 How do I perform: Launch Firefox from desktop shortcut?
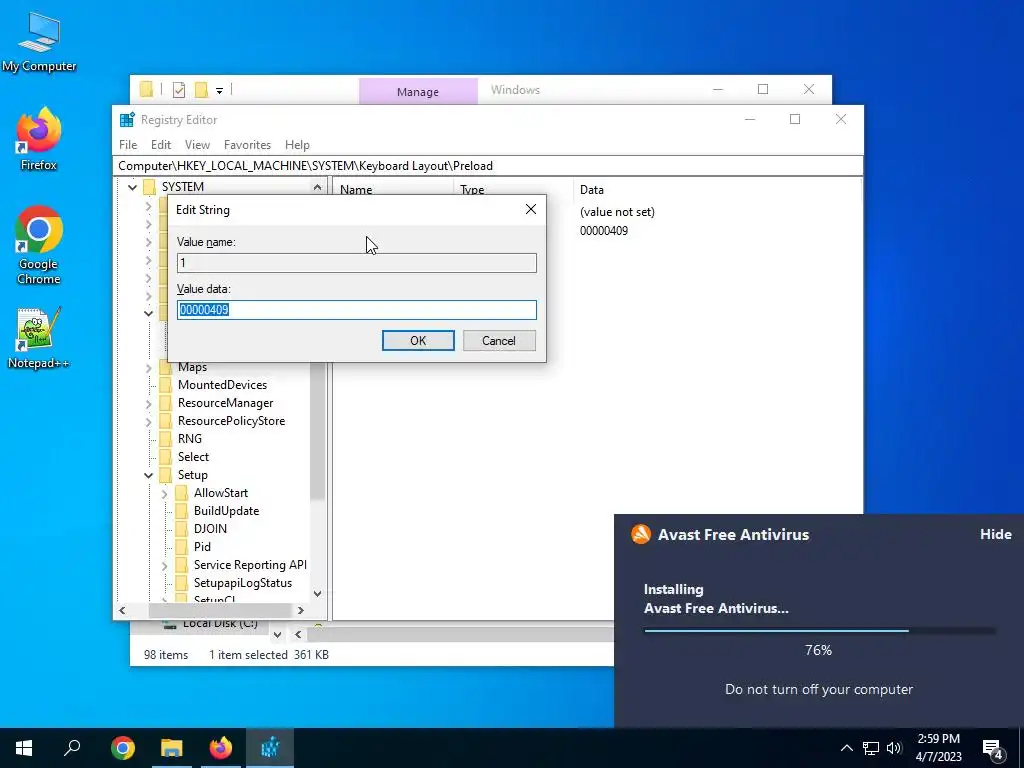[39, 138]
